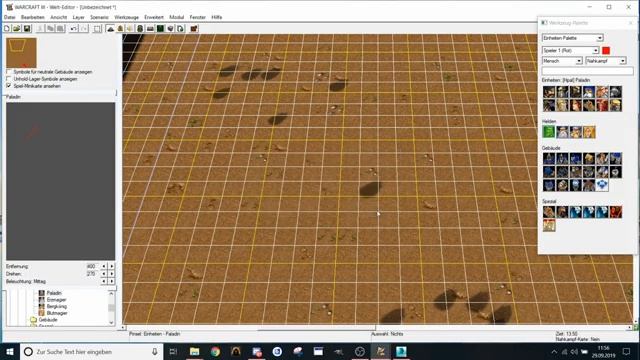
Task: Activate the Selection Brush toolbar icon
Action: (x=97, y=29)
